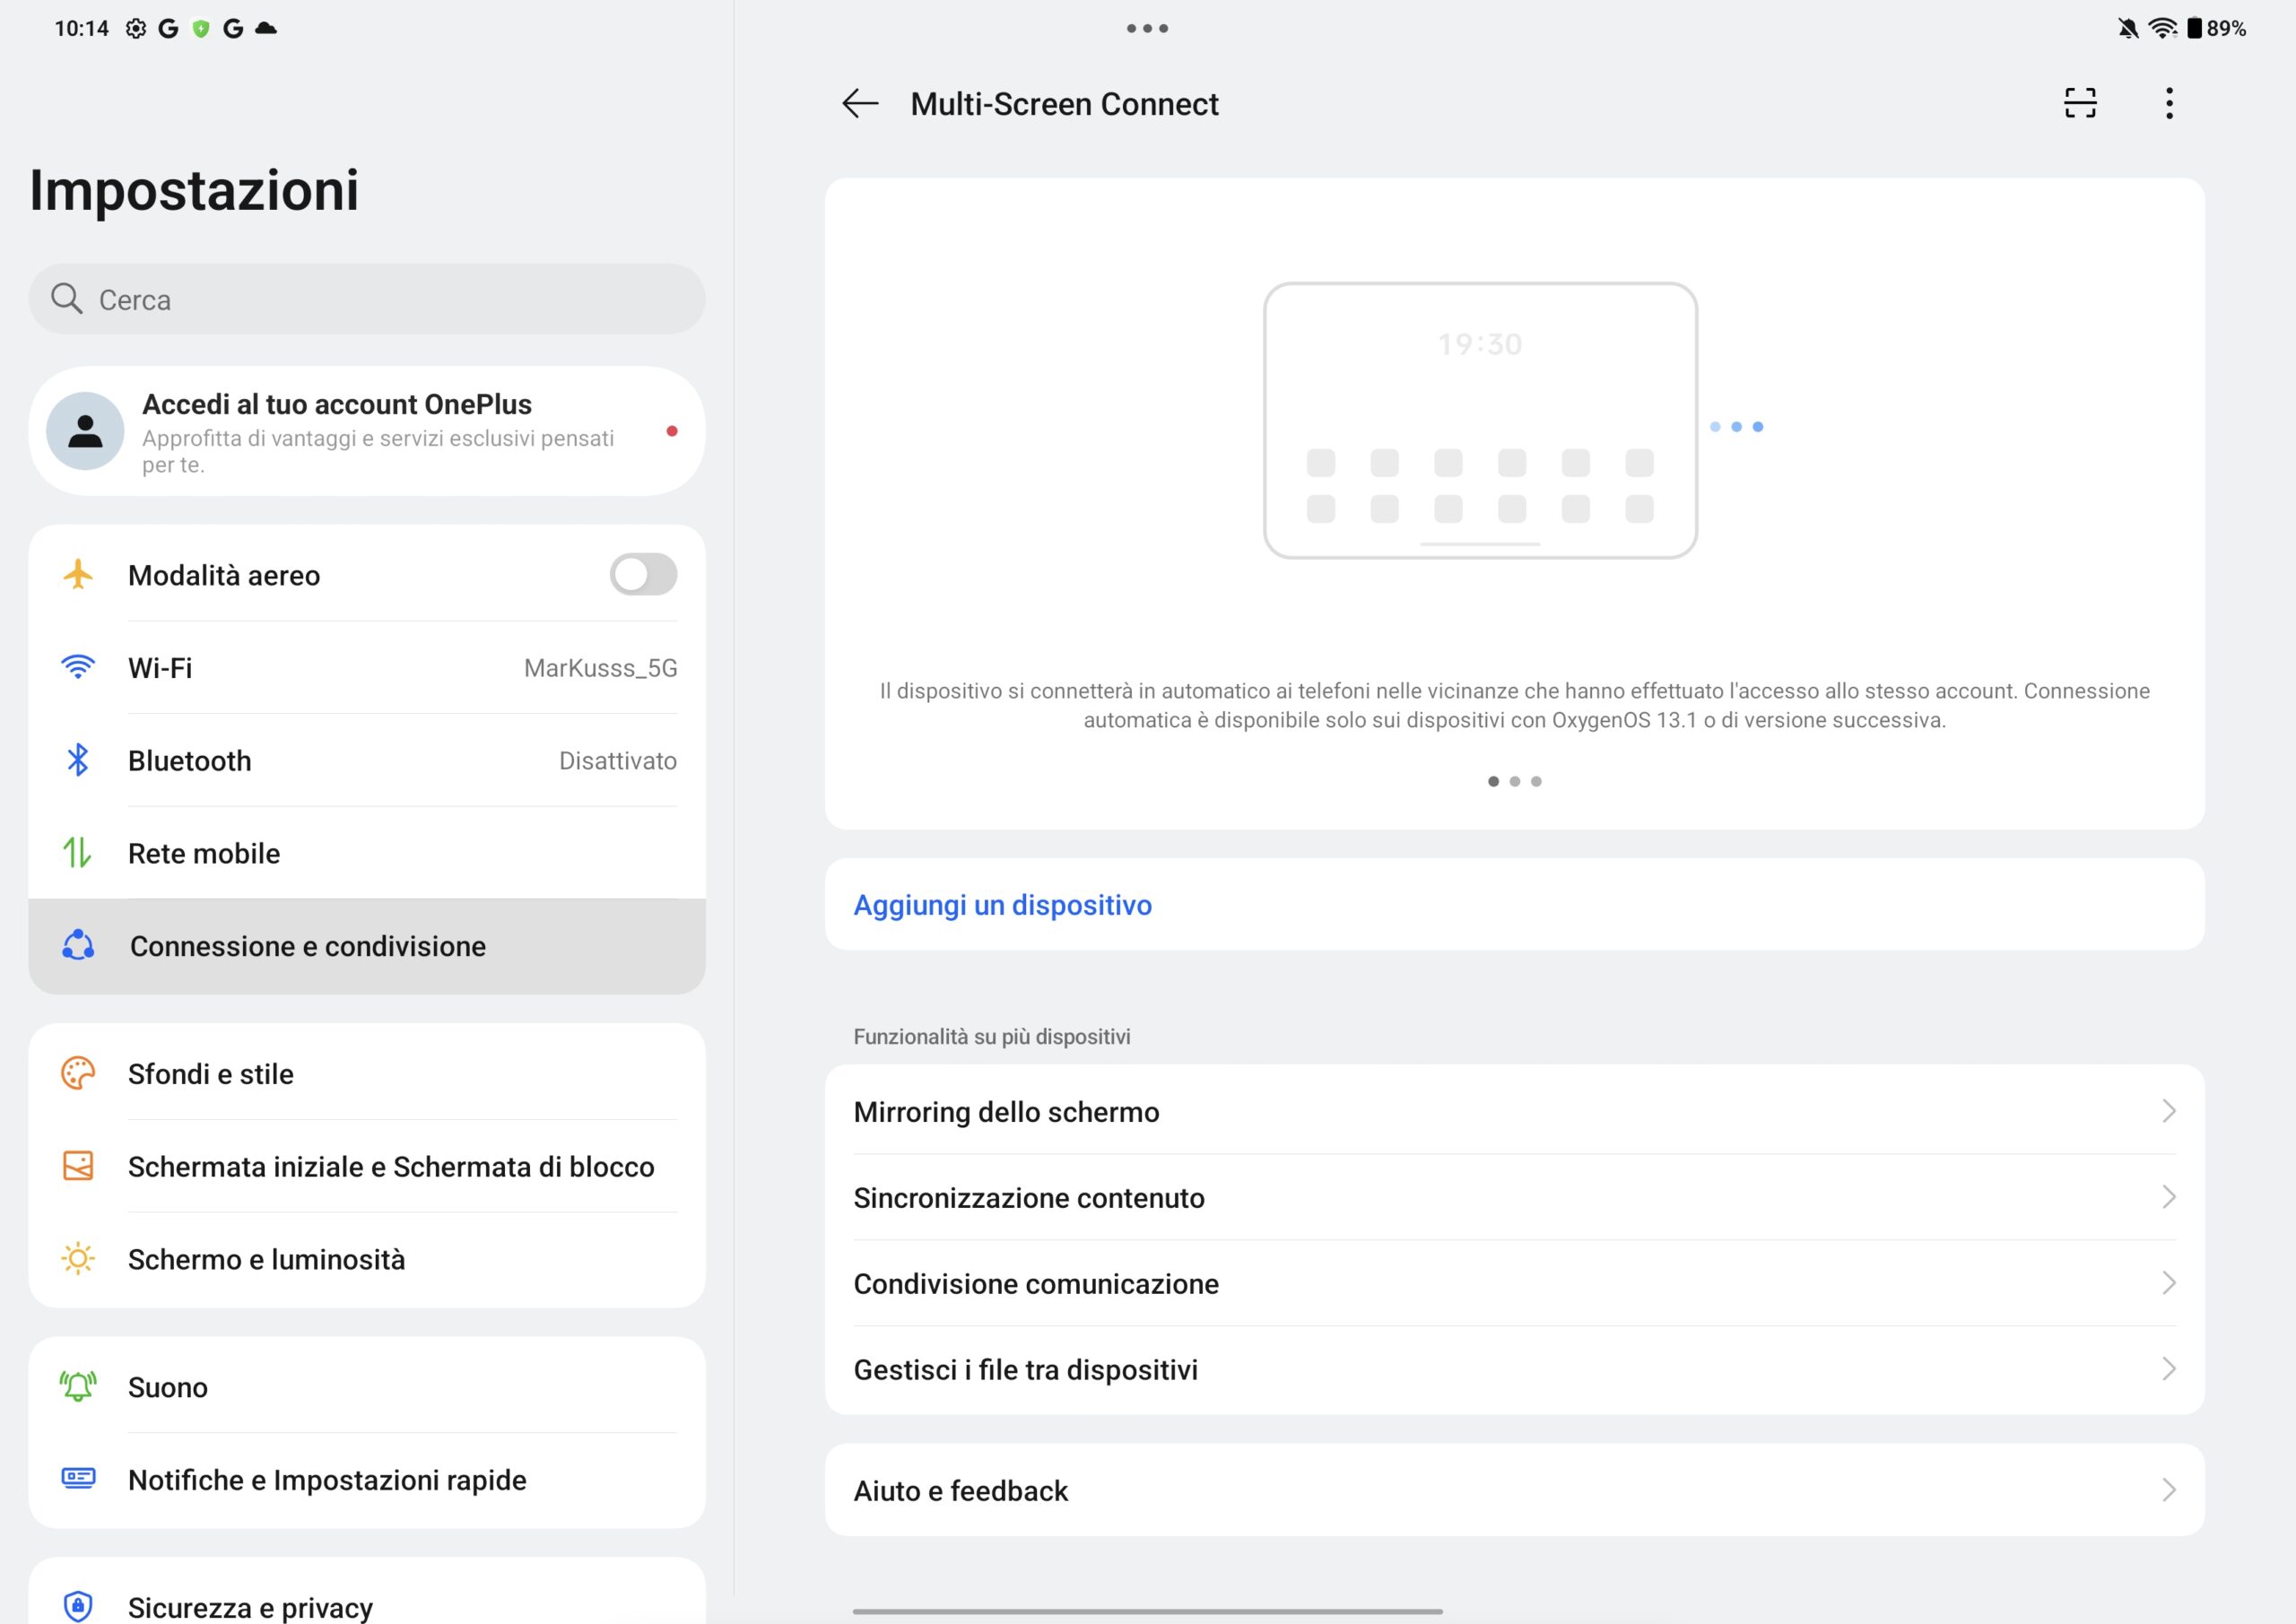The height and width of the screenshot is (1624, 2296).
Task: Tap the search magnifier icon
Action: click(x=67, y=299)
